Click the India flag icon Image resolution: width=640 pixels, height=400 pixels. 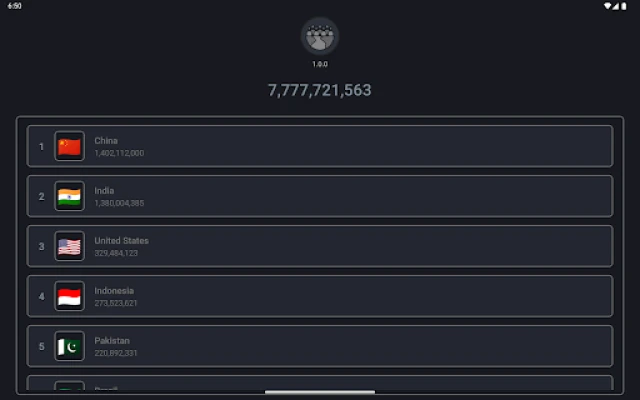pyautogui.click(x=69, y=196)
